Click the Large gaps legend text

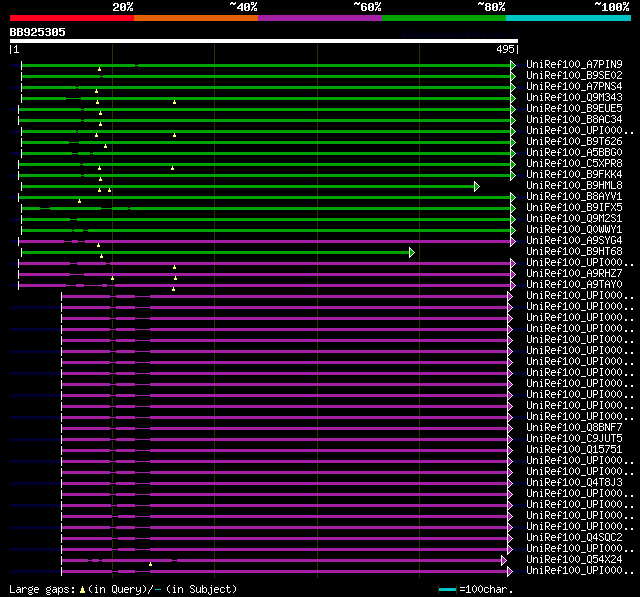point(42,589)
